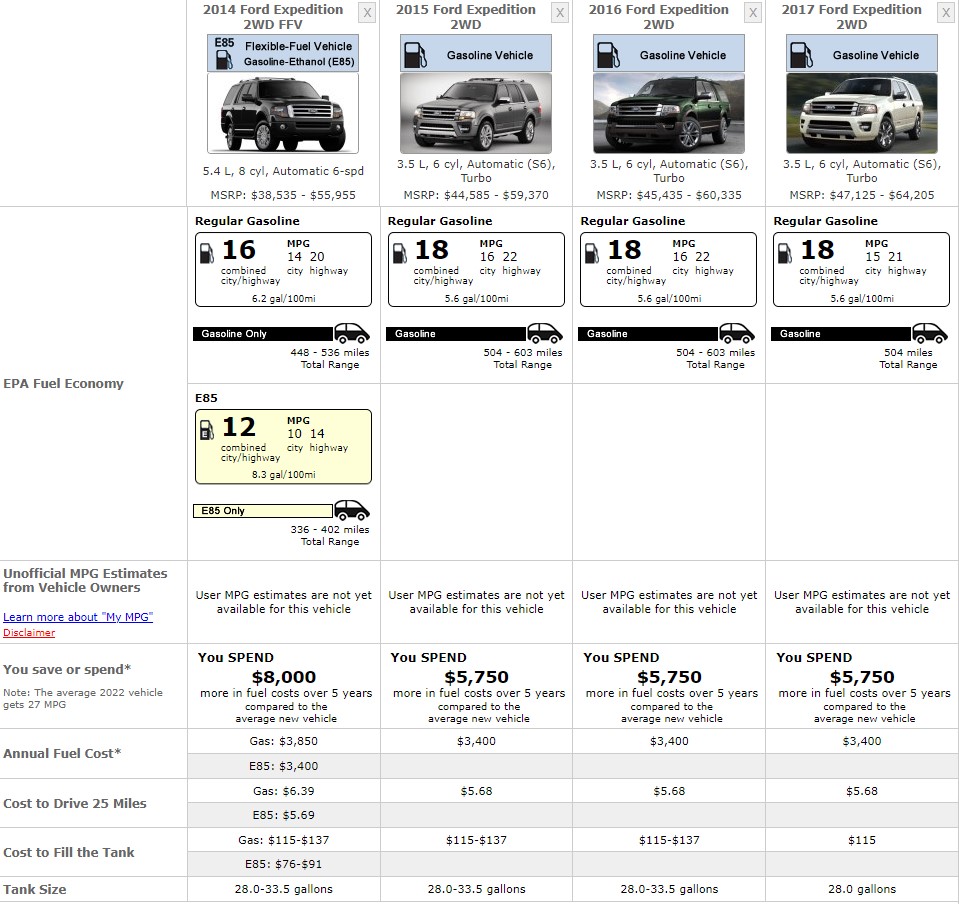Click the 2016 Expedition Gasoline range bar
Image resolution: width=959 pixels, height=904 pixels.
648,334
